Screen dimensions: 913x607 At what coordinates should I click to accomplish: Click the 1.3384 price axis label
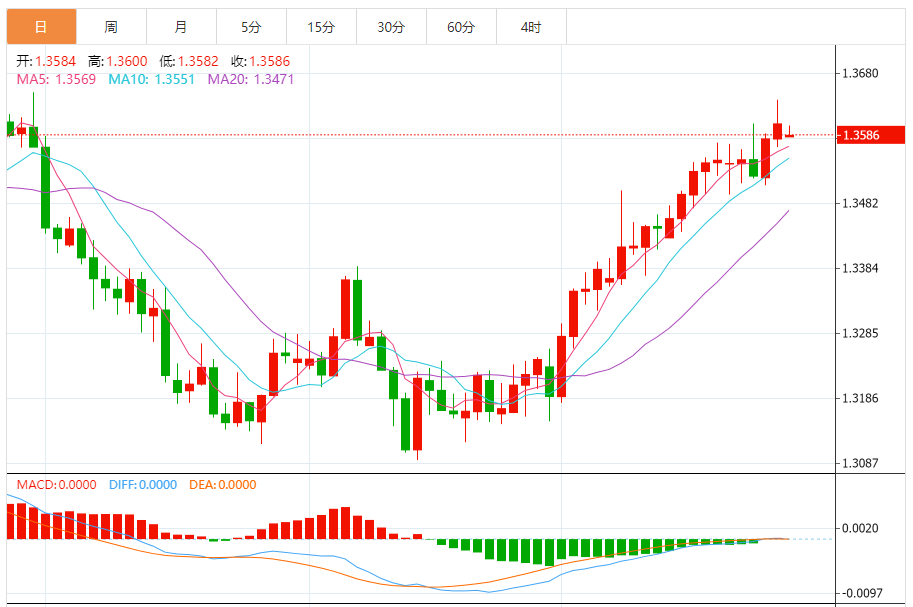tap(861, 269)
